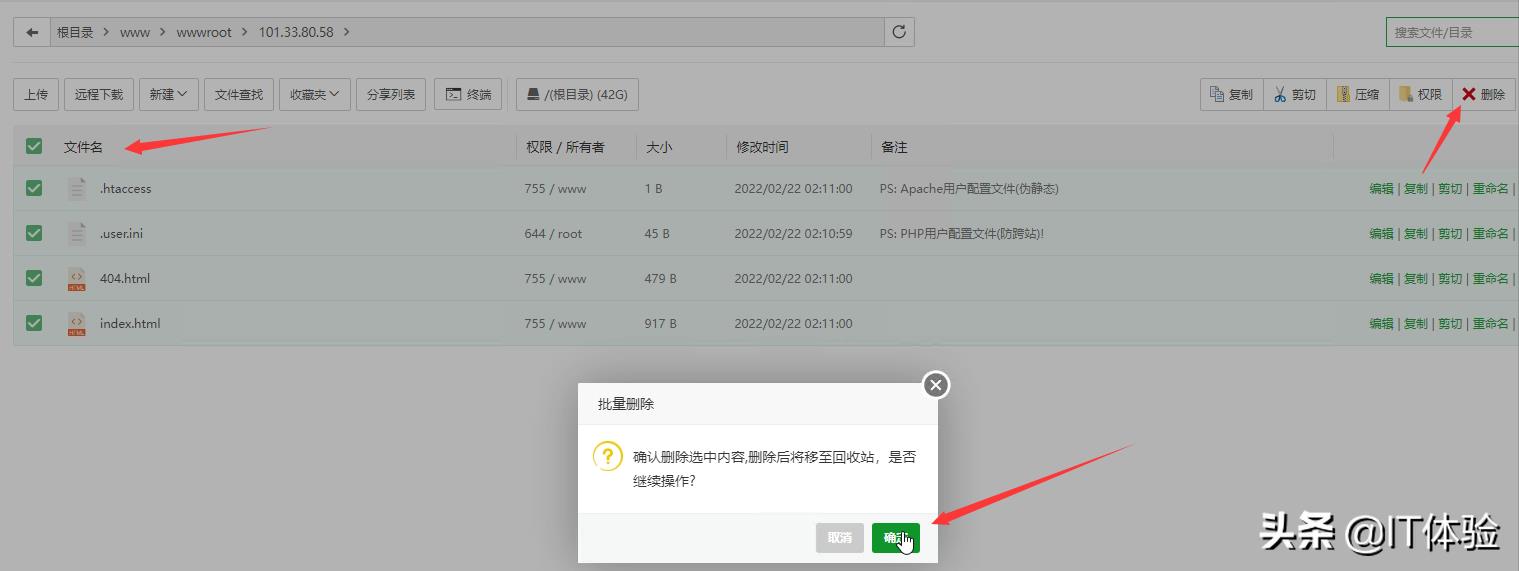
Task: Click Edit (编辑) in the .htaccess row
Action: (1381, 188)
